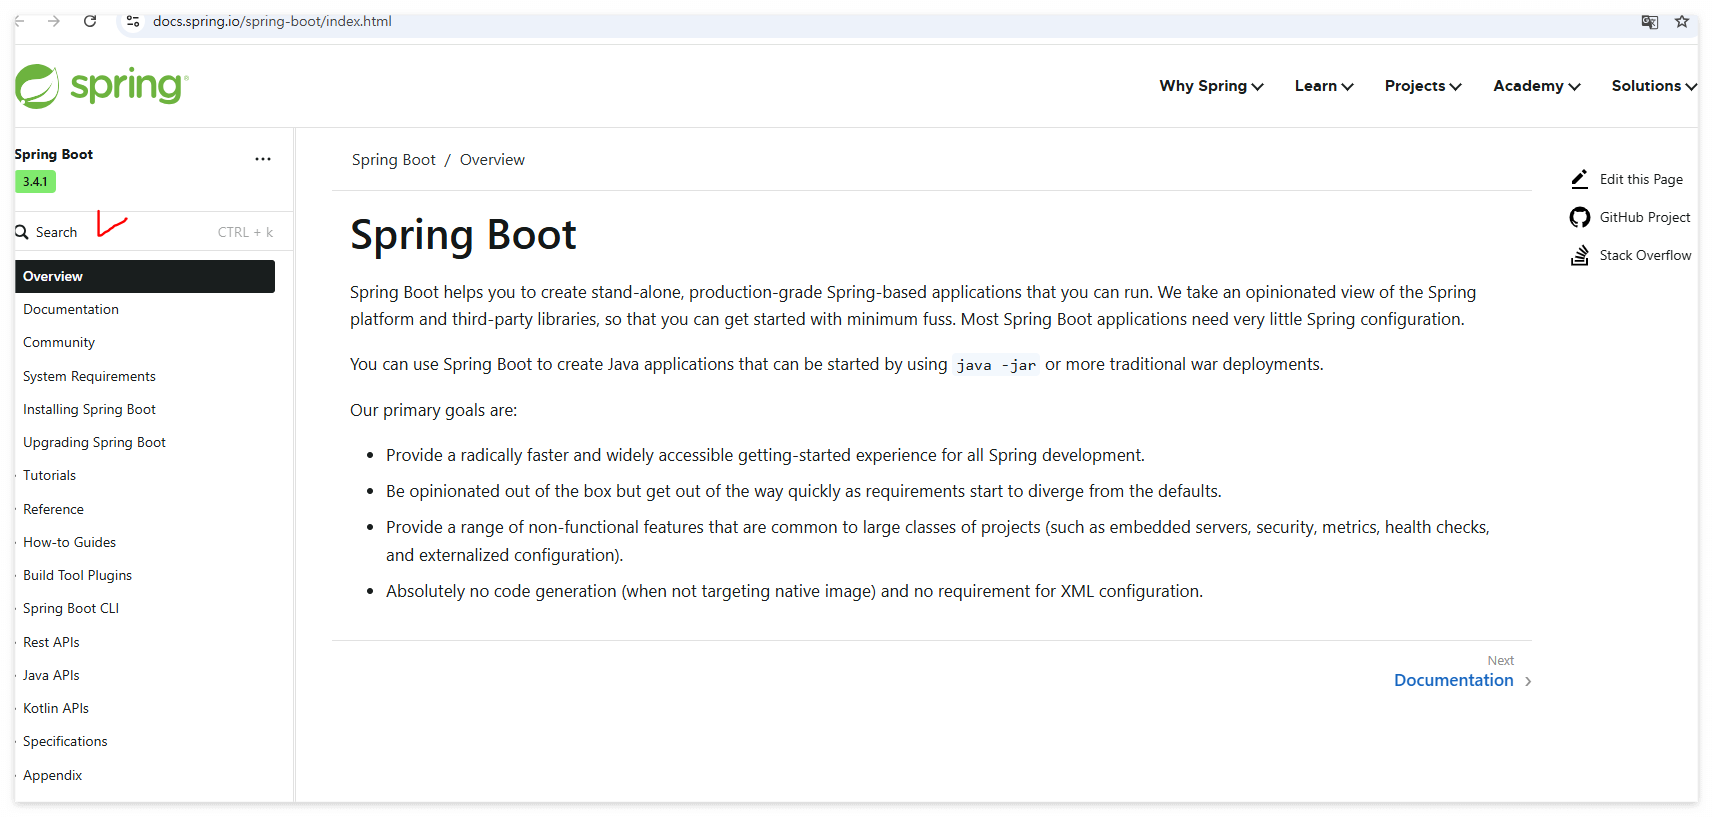Open the Learn dropdown menu

(1324, 86)
